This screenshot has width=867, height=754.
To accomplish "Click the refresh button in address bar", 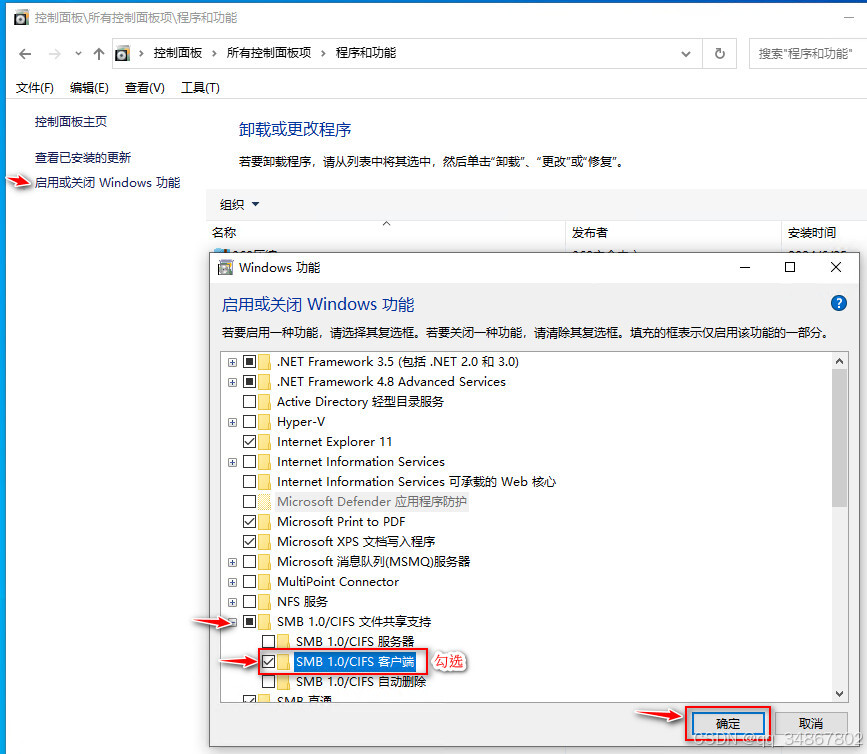I will 719,54.
